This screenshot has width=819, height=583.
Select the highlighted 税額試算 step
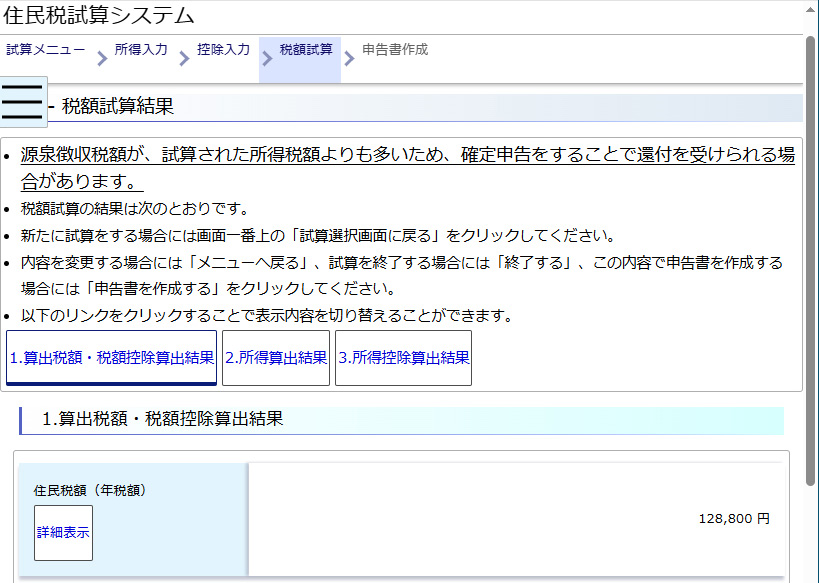[x=305, y=50]
